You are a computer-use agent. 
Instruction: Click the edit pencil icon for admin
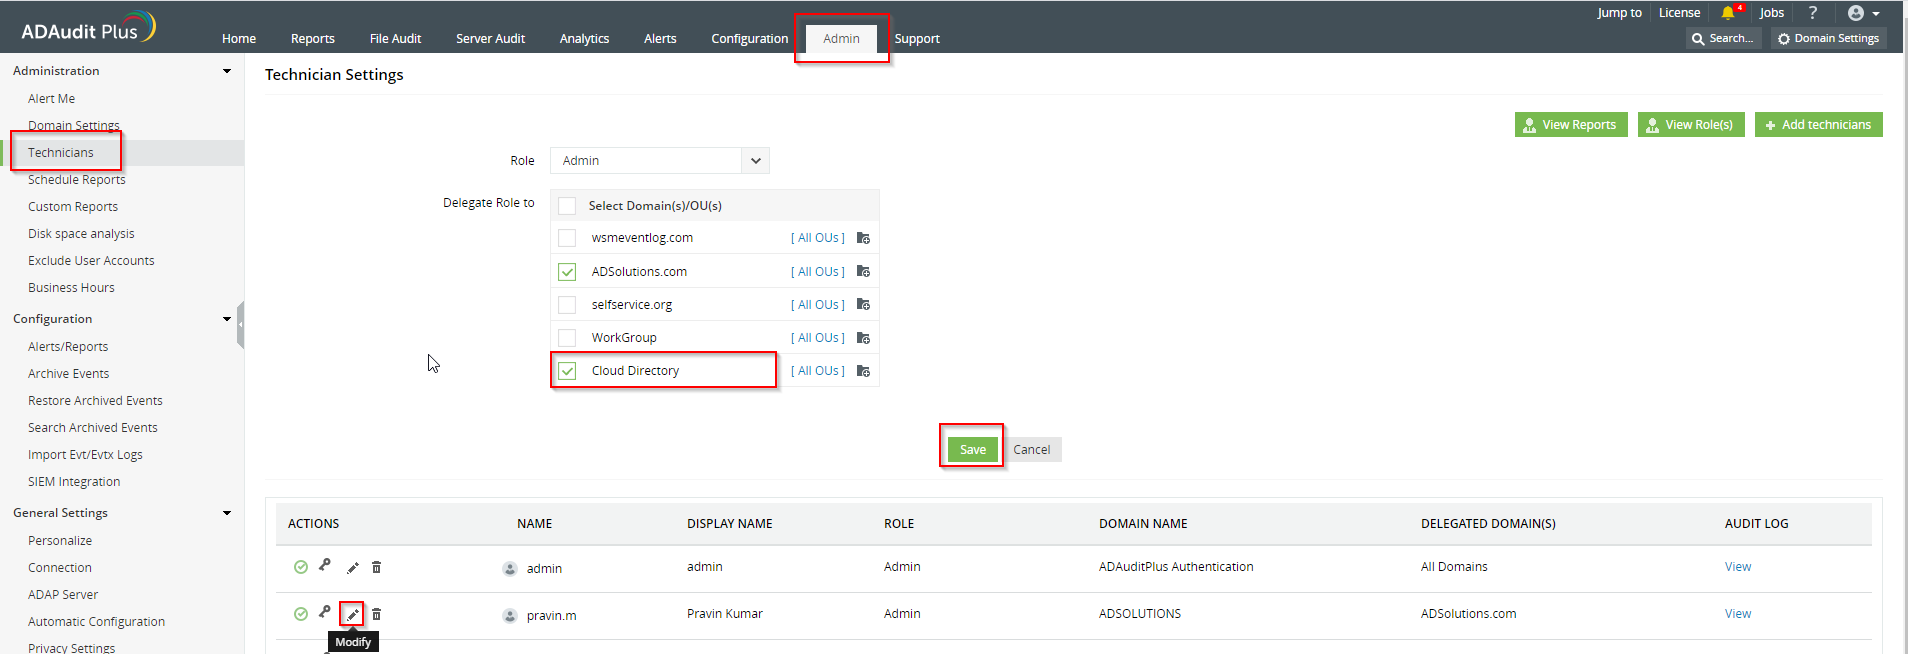click(x=352, y=567)
